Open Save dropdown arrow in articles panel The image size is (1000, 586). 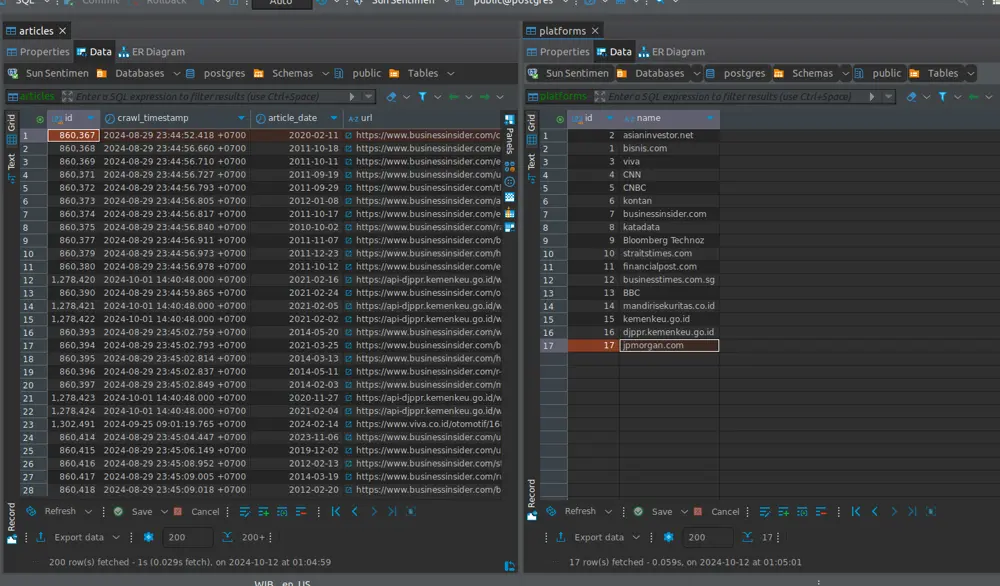click(x=165, y=511)
